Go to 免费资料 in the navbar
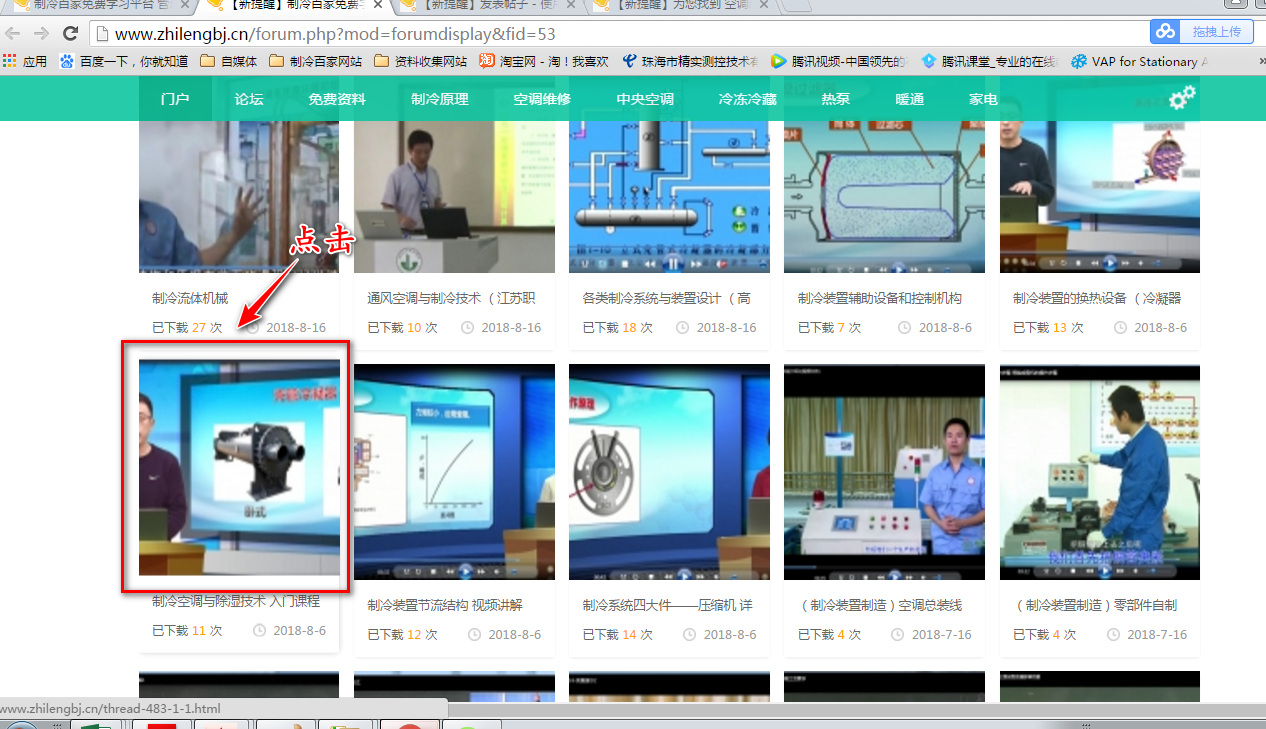The width and height of the screenshot is (1266, 729). point(337,99)
